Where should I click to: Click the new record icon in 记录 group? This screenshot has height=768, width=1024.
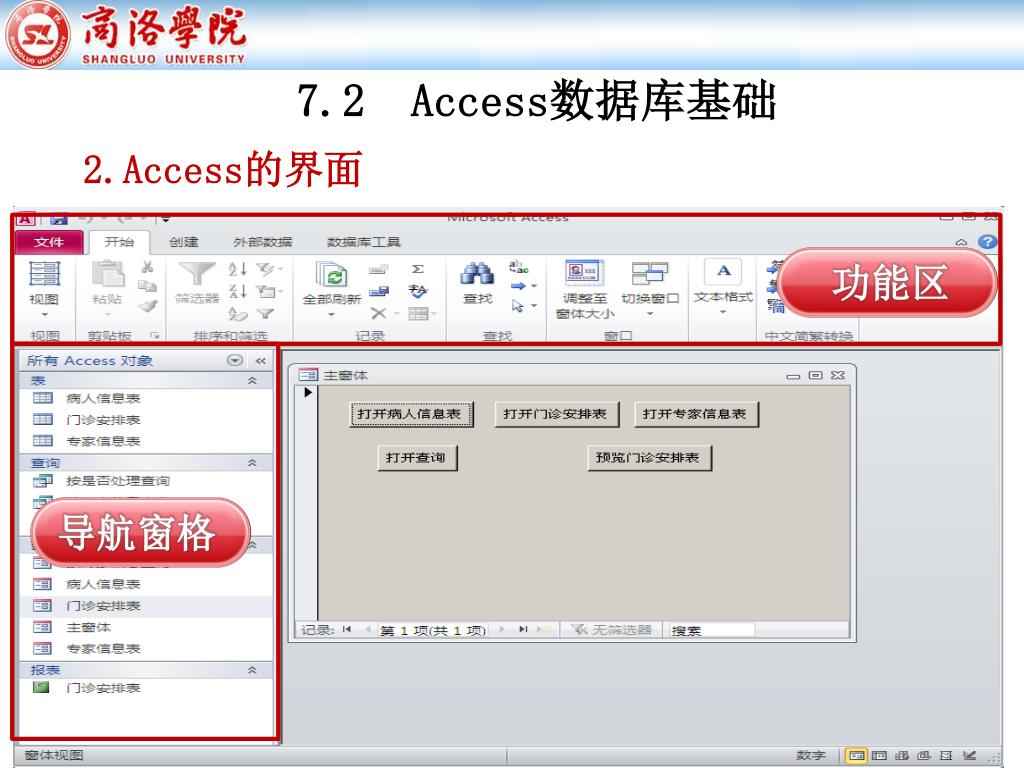coord(378,268)
